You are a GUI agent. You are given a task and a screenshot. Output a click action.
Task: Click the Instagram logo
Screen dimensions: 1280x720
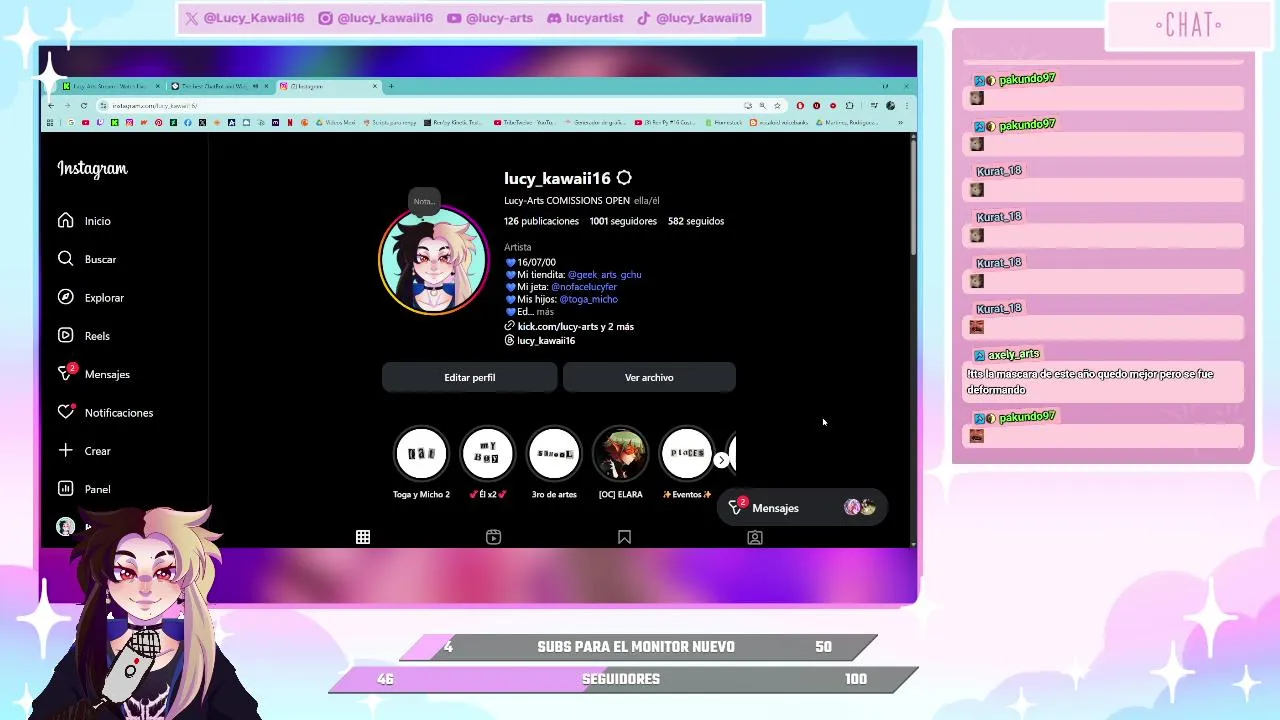coord(92,169)
